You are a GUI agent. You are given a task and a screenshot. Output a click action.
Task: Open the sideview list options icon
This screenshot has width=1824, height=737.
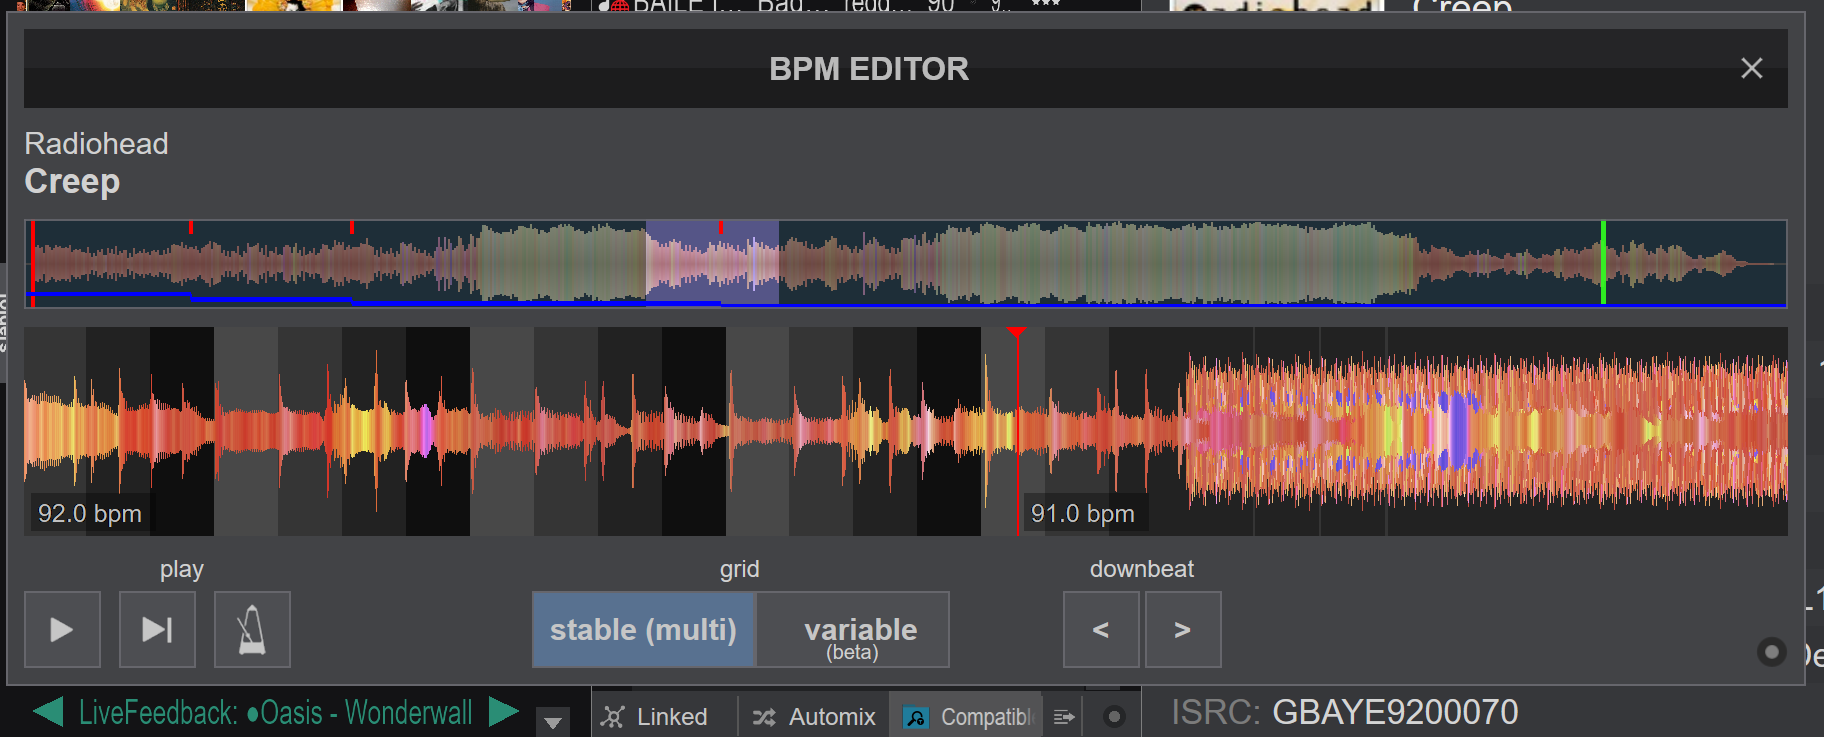[x=1064, y=717]
